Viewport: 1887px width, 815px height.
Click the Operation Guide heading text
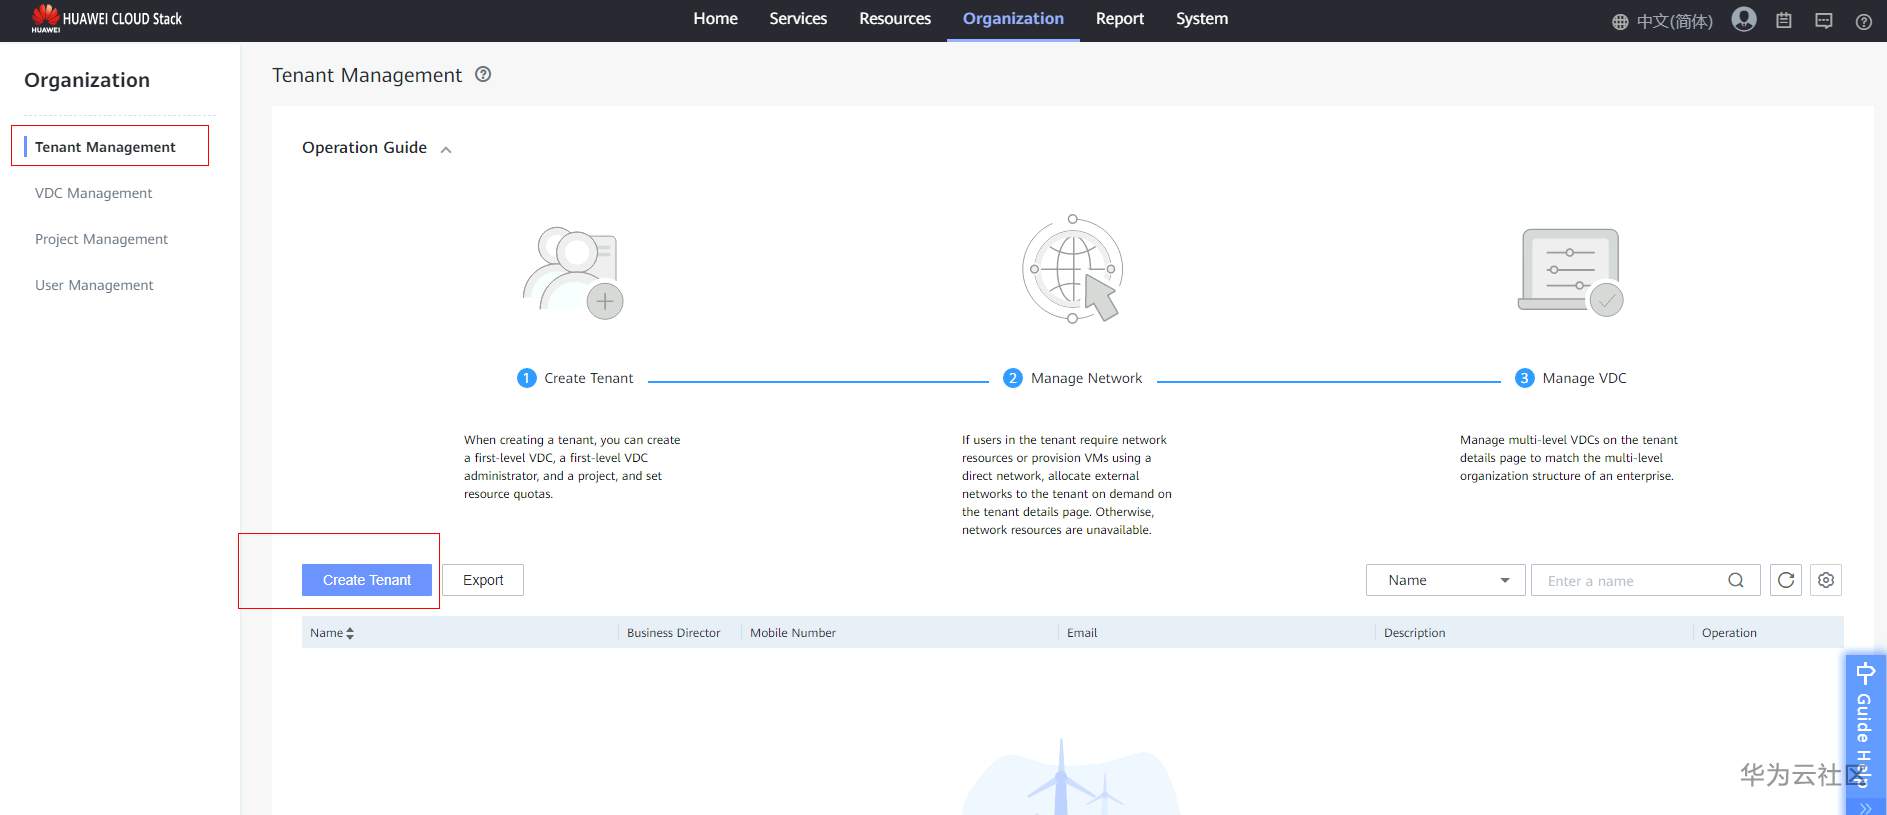pyautogui.click(x=365, y=147)
